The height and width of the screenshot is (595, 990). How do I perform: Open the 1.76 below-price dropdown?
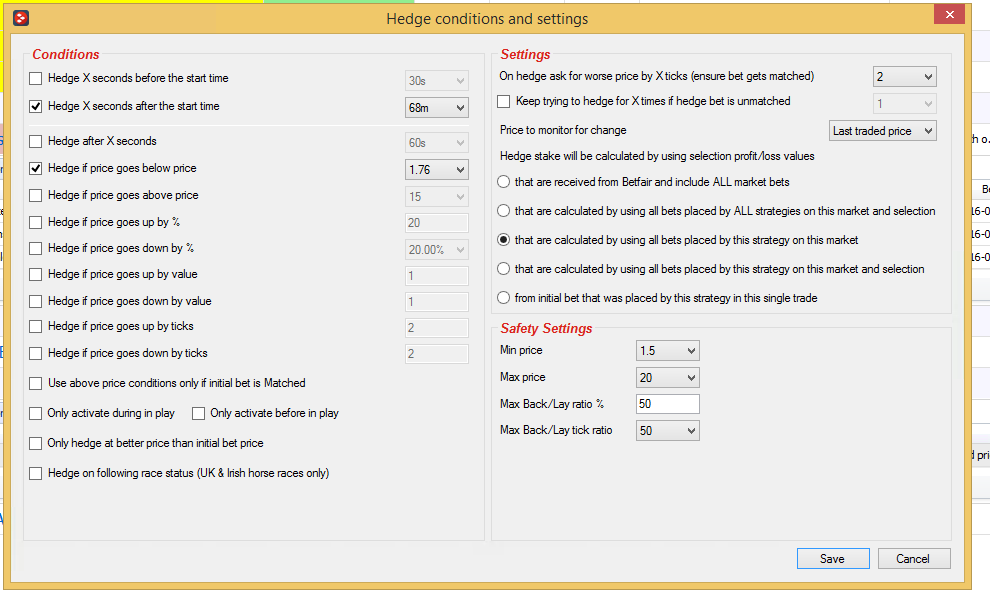click(x=437, y=169)
